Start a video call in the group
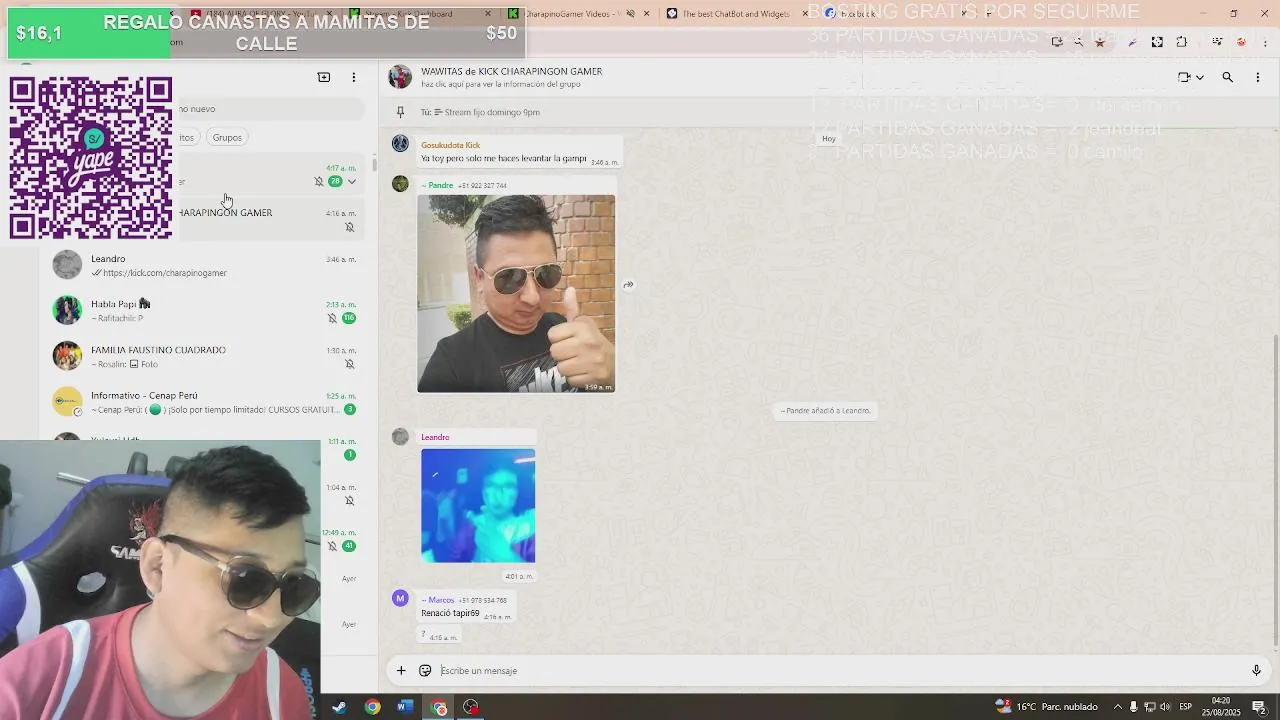 coord(1184,77)
